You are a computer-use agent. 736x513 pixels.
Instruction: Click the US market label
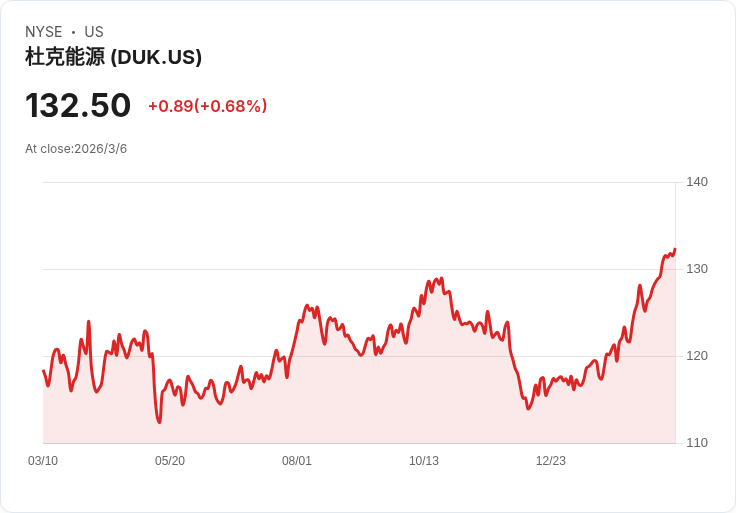pos(94,32)
